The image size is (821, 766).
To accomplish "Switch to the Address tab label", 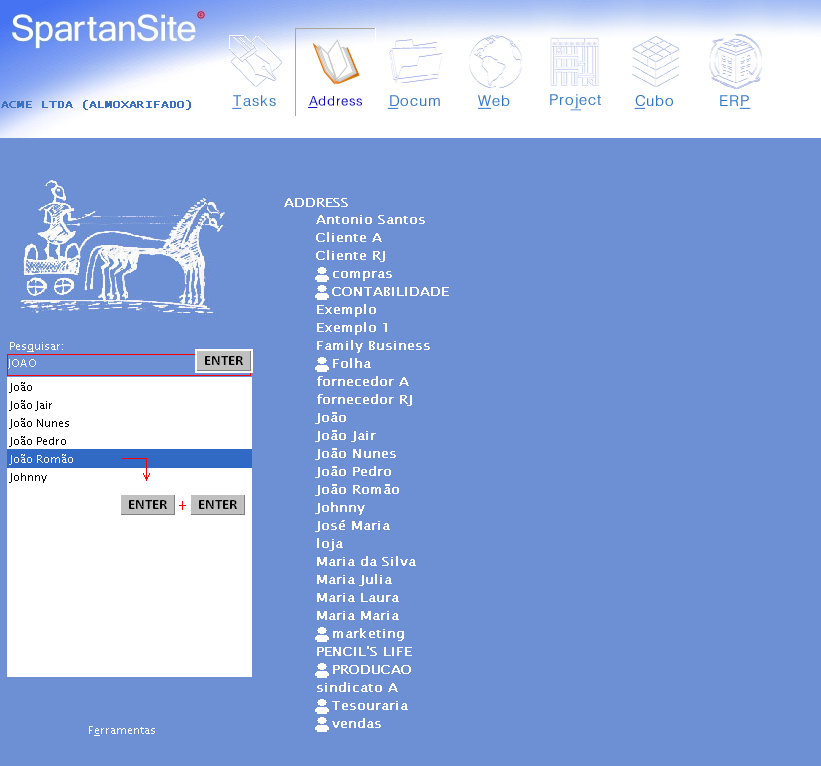I will pos(335,101).
